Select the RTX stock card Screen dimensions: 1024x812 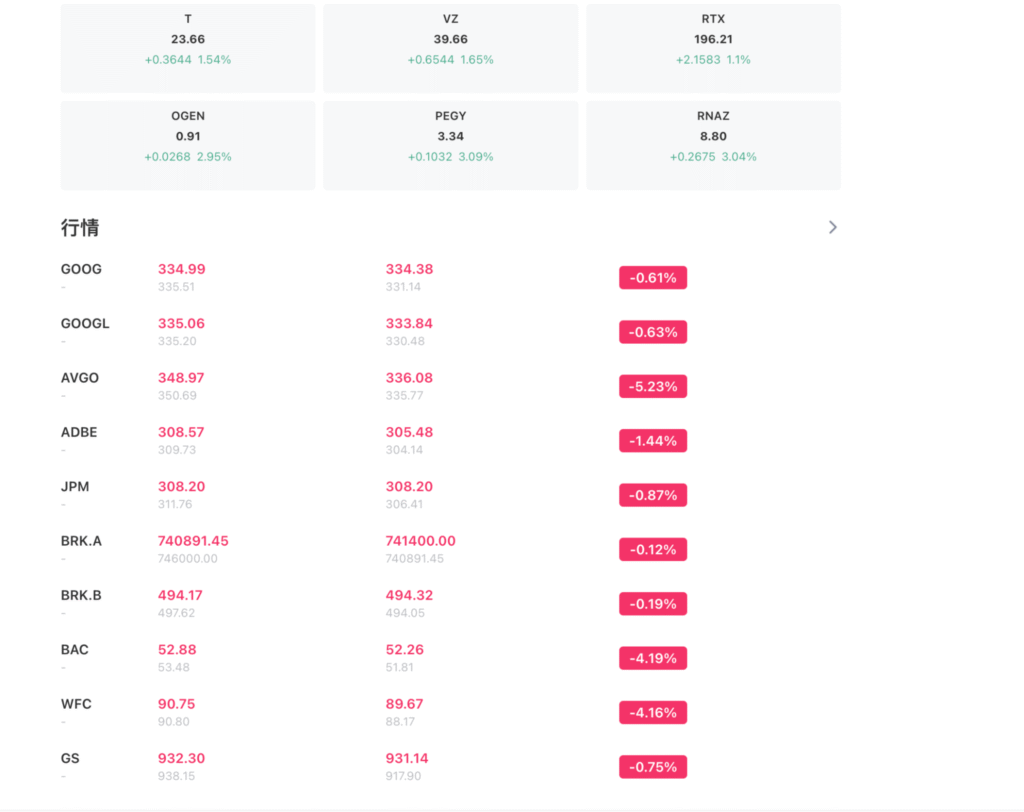pos(713,48)
